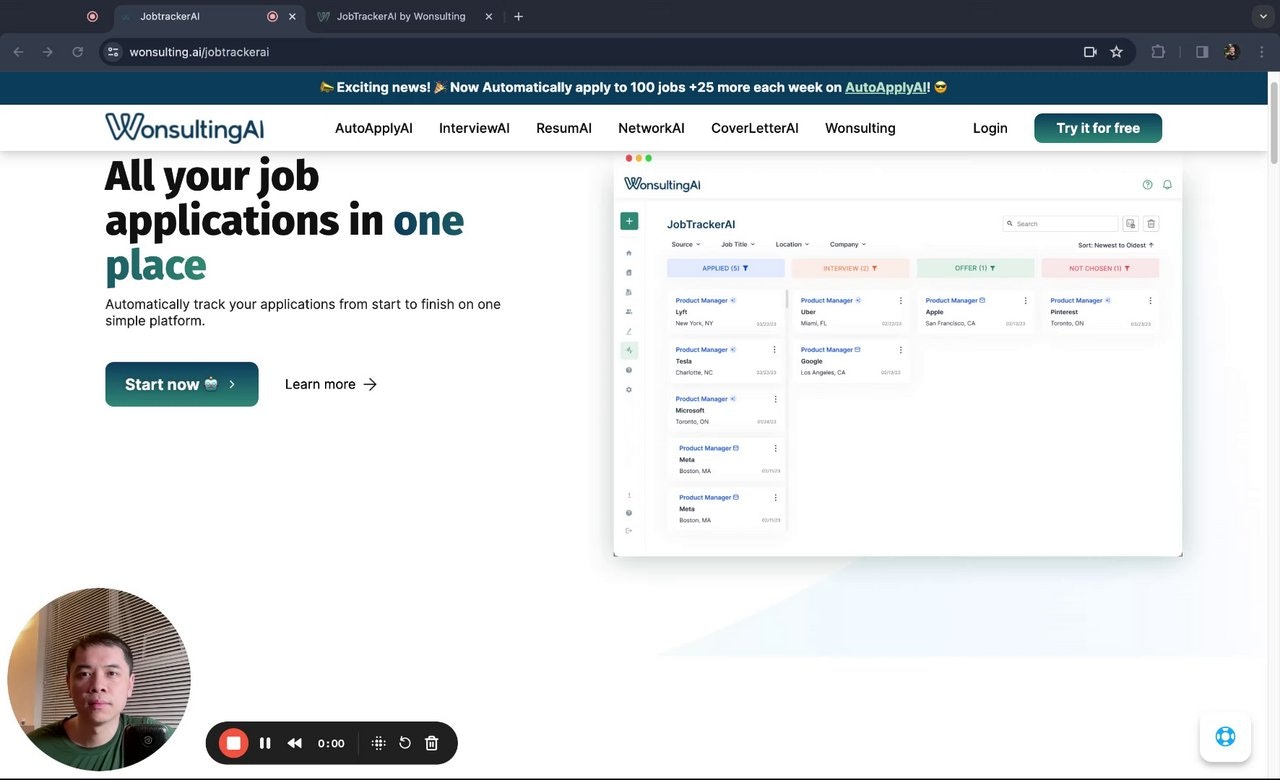Open the chat support bubble
1280x780 pixels.
pos(1224,736)
